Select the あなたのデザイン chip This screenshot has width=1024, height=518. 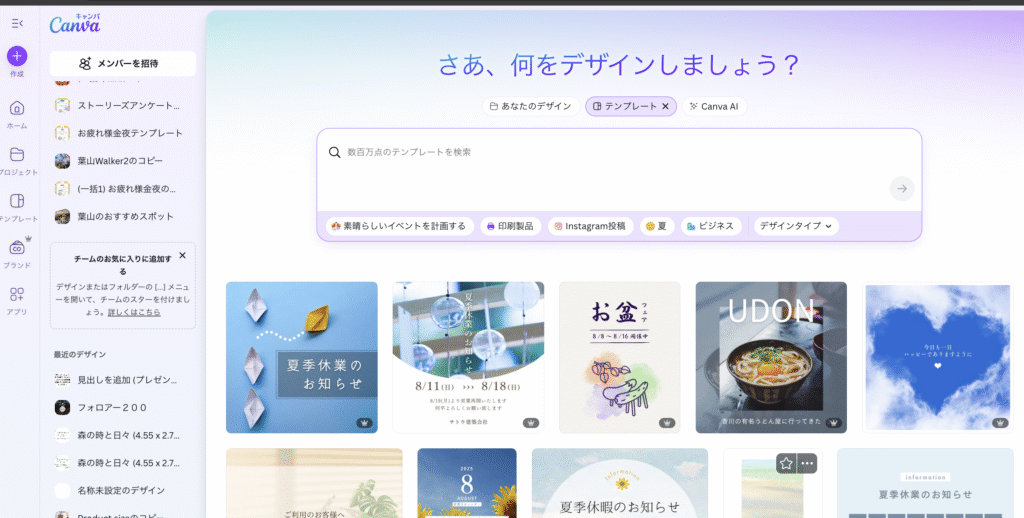click(x=531, y=106)
